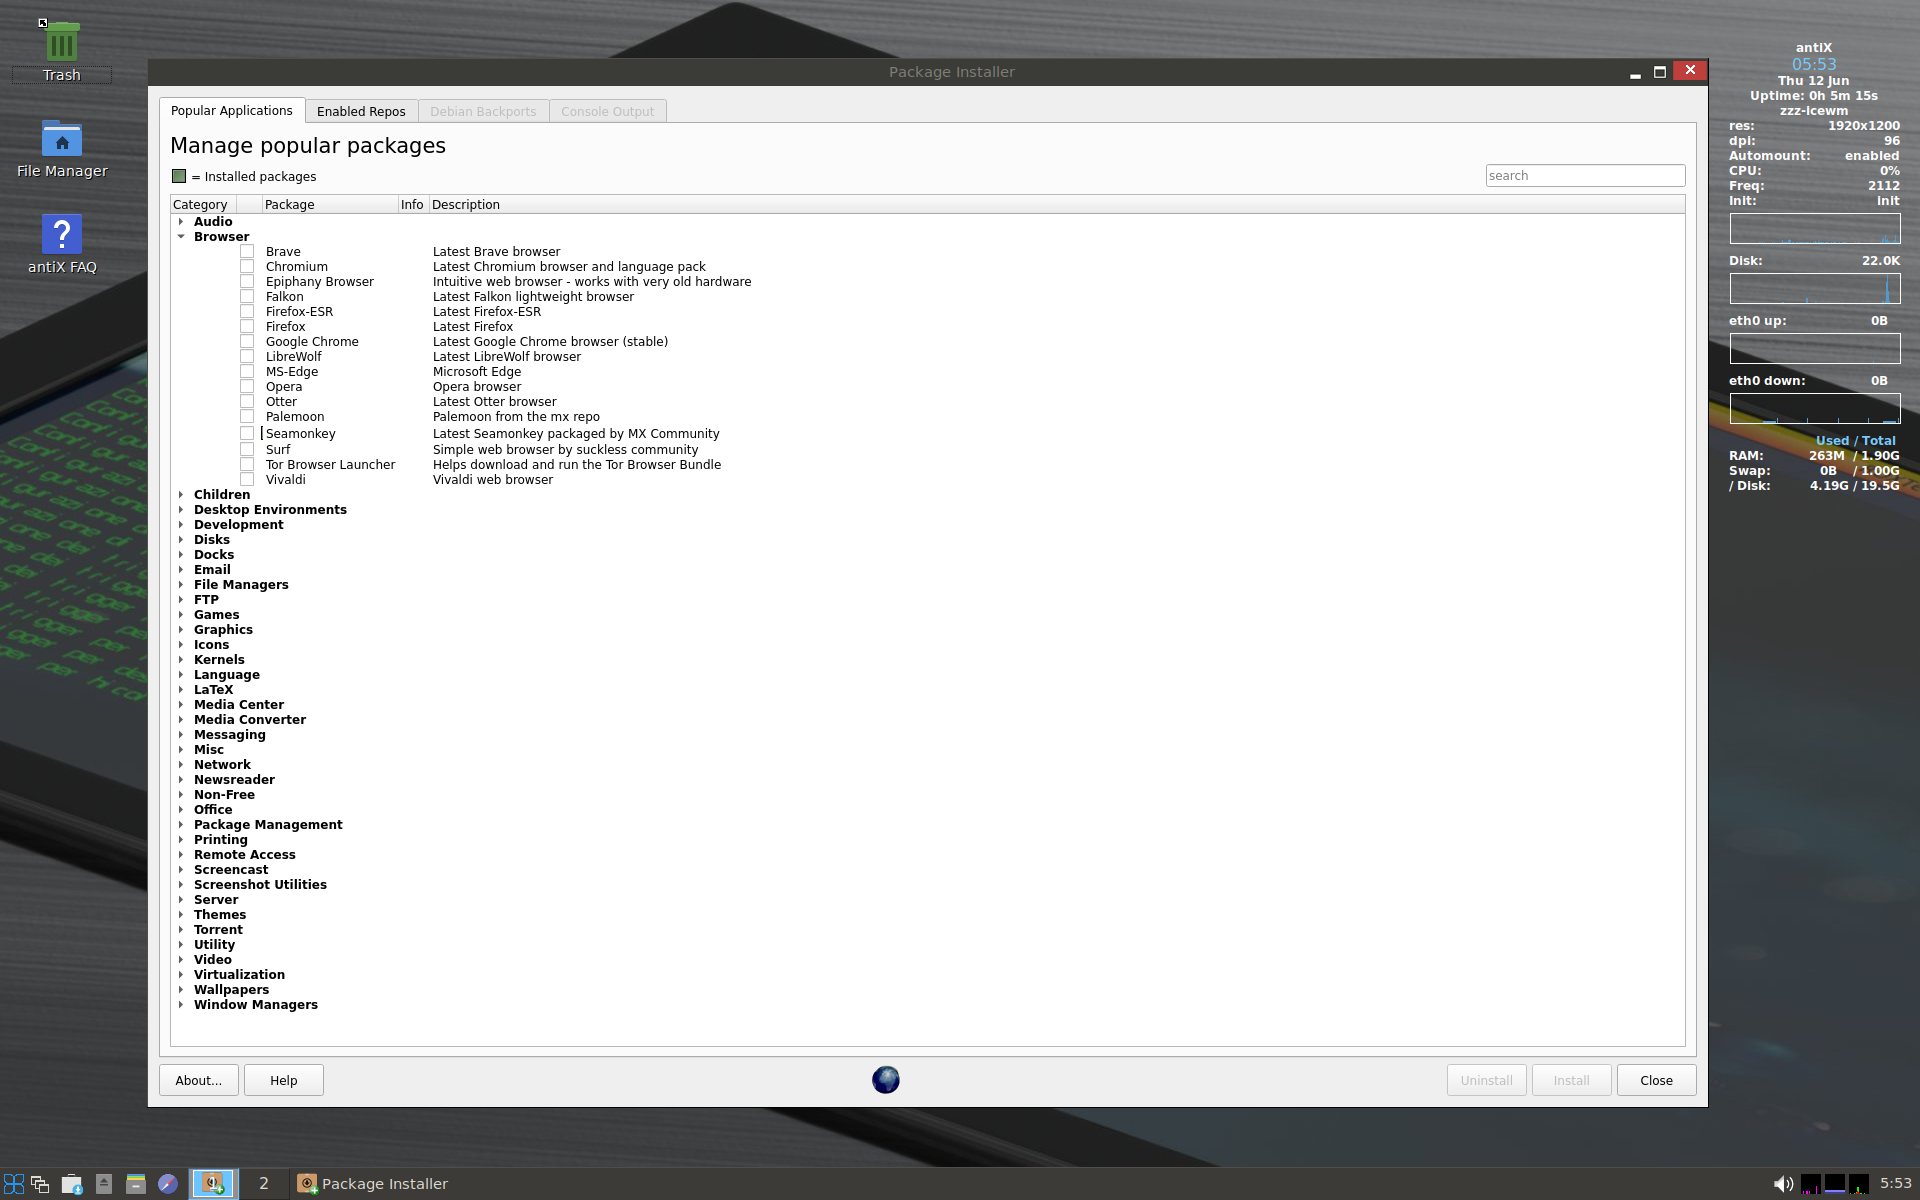Click the blue memory monitor graph in tray
Viewport: 1920px width, 1200px height.
click(1835, 1184)
